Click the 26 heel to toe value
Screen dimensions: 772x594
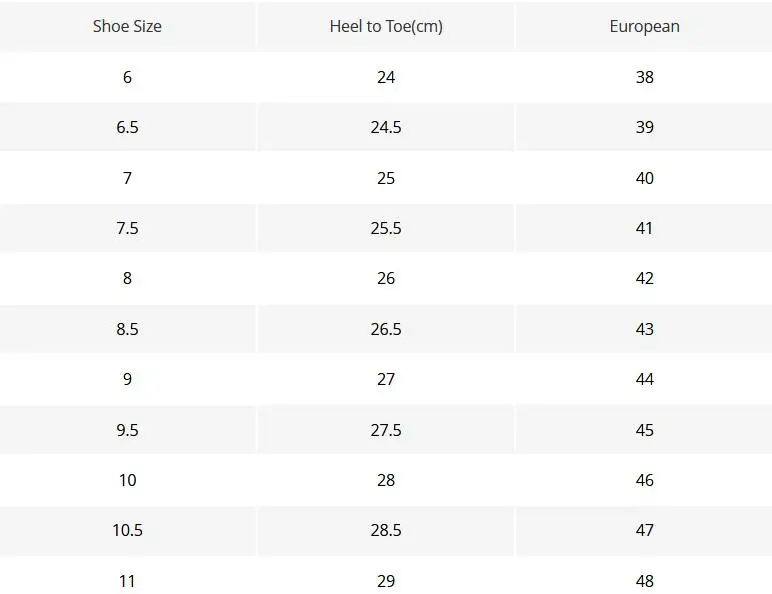[x=386, y=279]
